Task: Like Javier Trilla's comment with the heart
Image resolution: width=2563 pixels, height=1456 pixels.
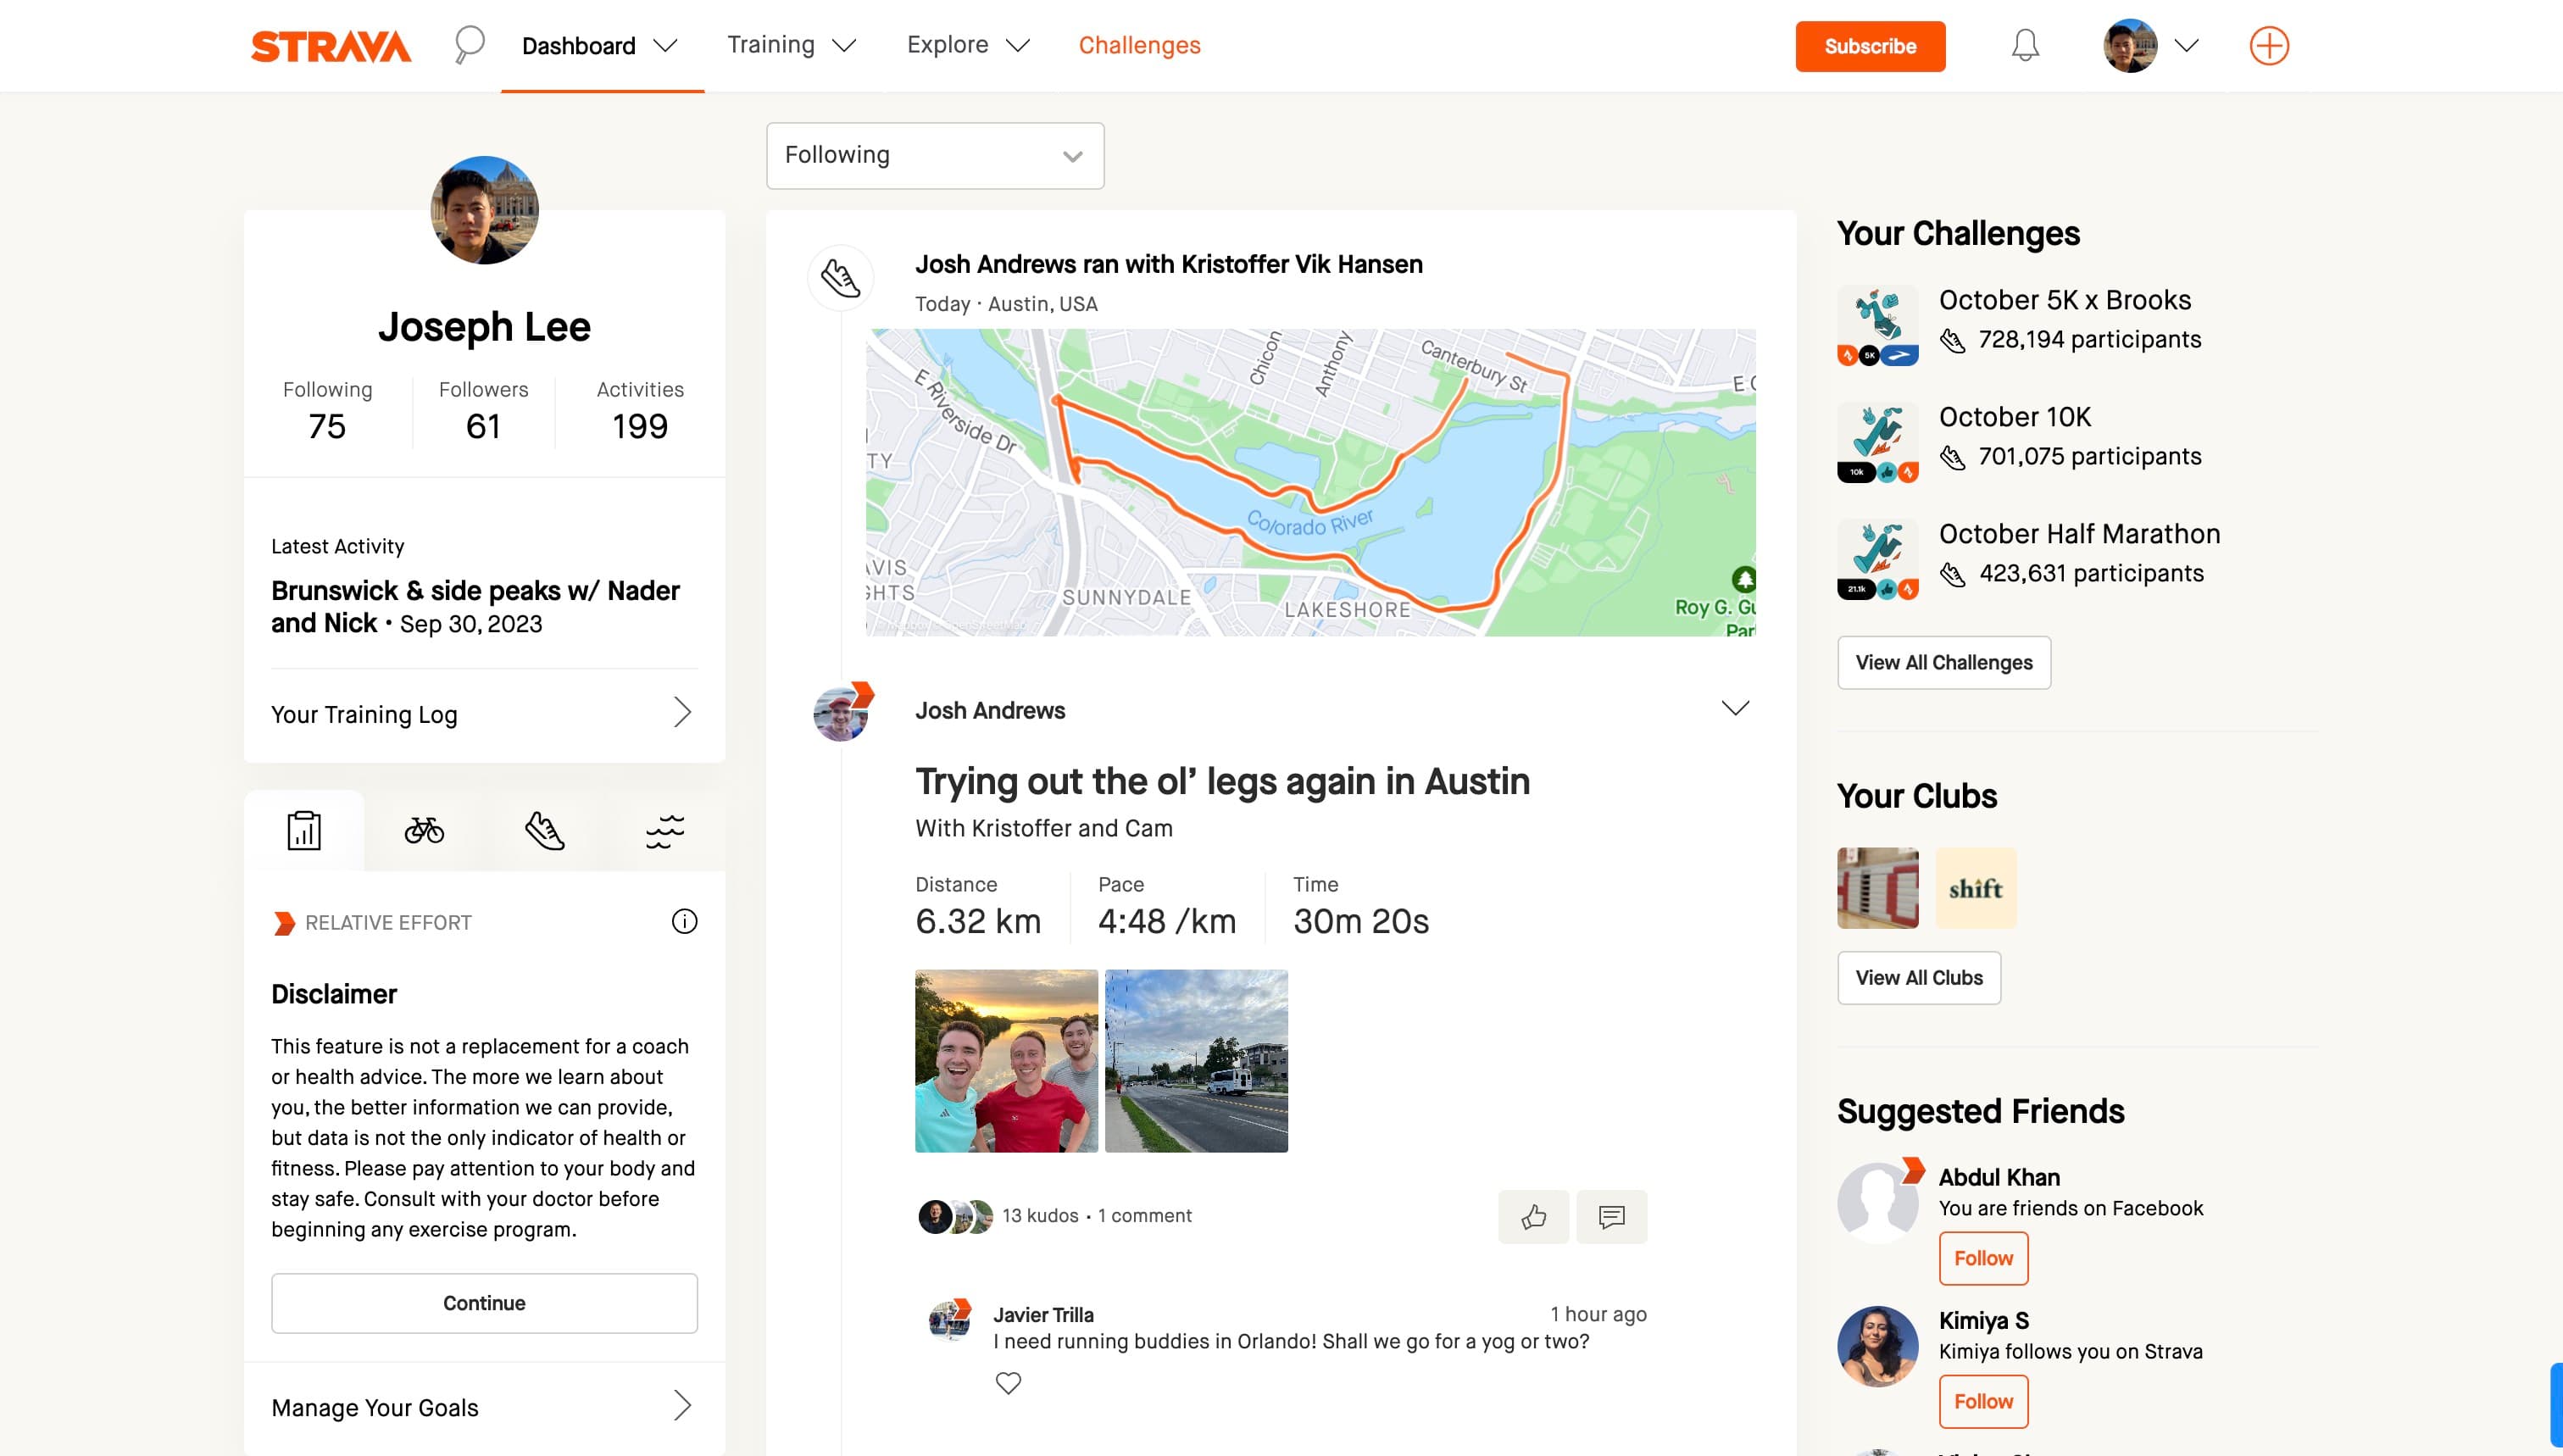Action: click(1008, 1383)
